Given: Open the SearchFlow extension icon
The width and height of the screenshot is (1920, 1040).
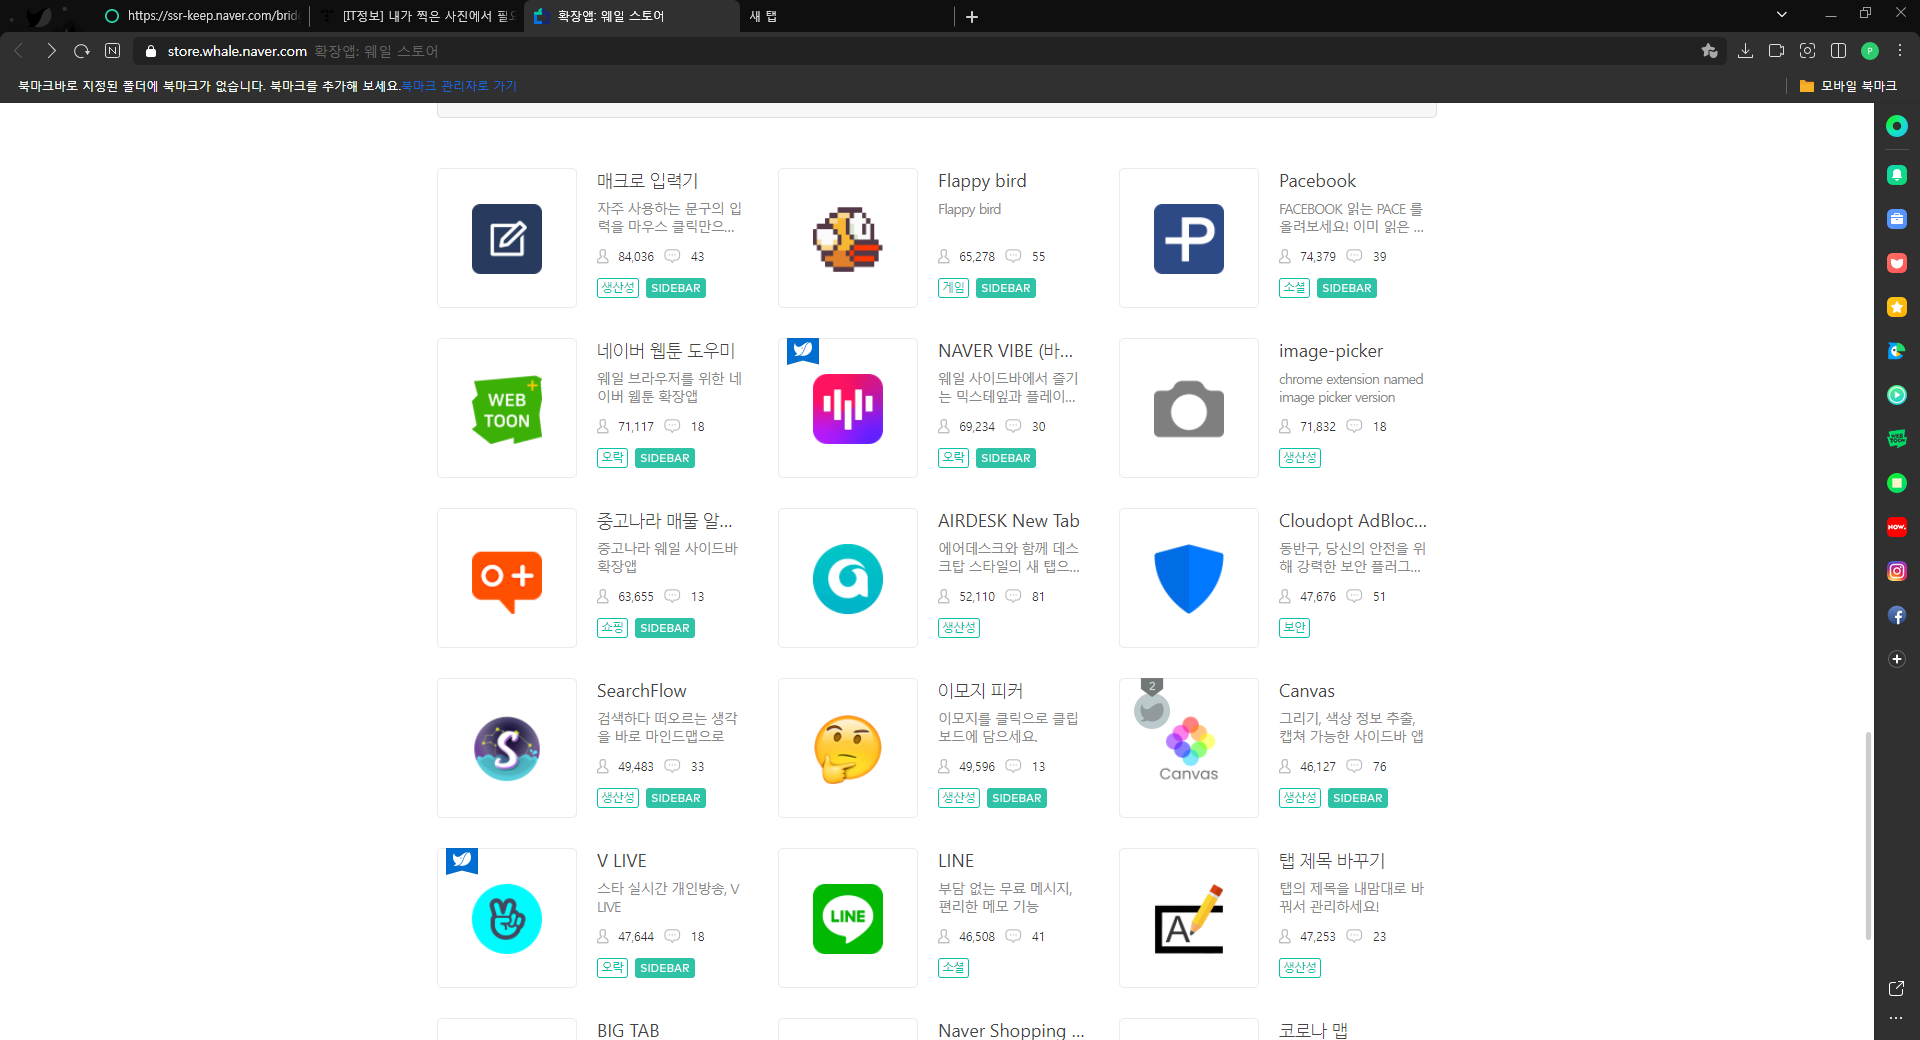Looking at the screenshot, I should pos(507,749).
